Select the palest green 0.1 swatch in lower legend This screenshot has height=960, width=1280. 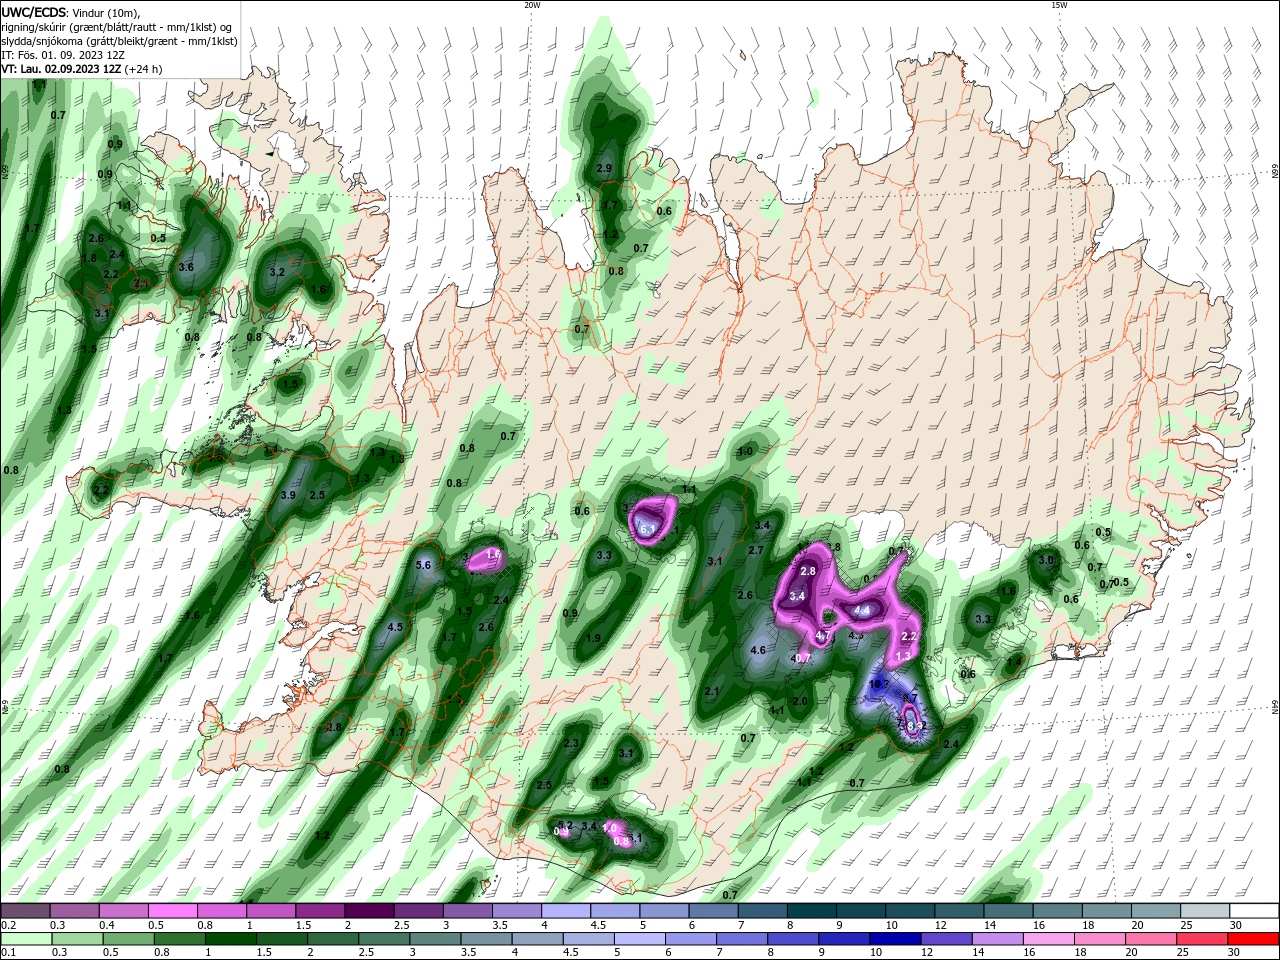pos(25,939)
